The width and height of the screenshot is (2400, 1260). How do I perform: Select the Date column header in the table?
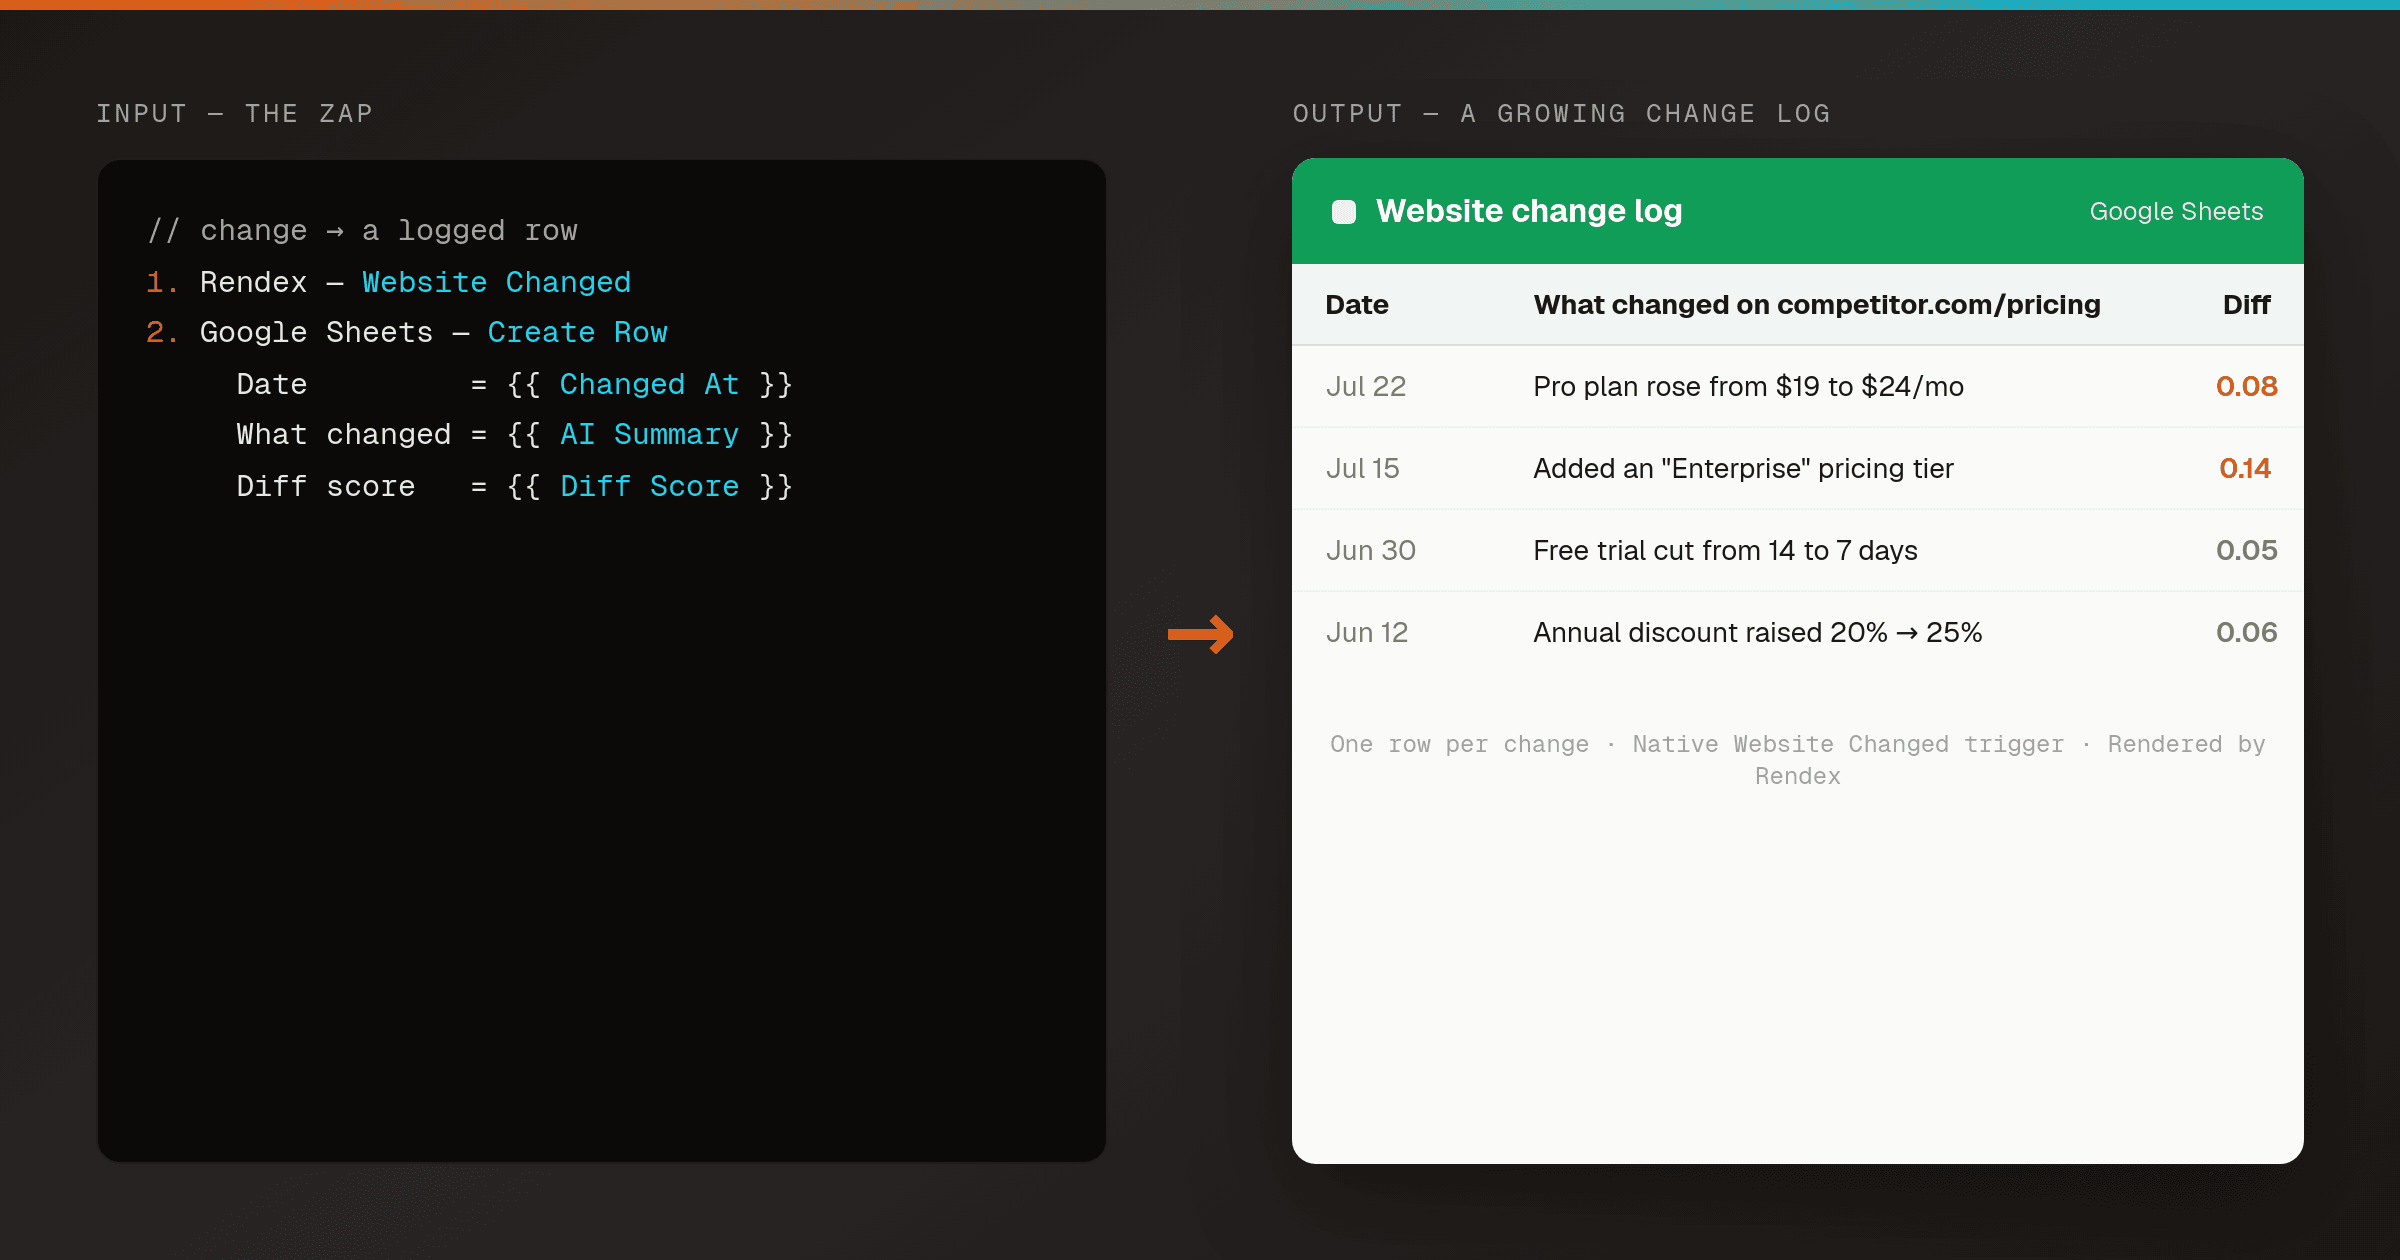(1357, 305)
